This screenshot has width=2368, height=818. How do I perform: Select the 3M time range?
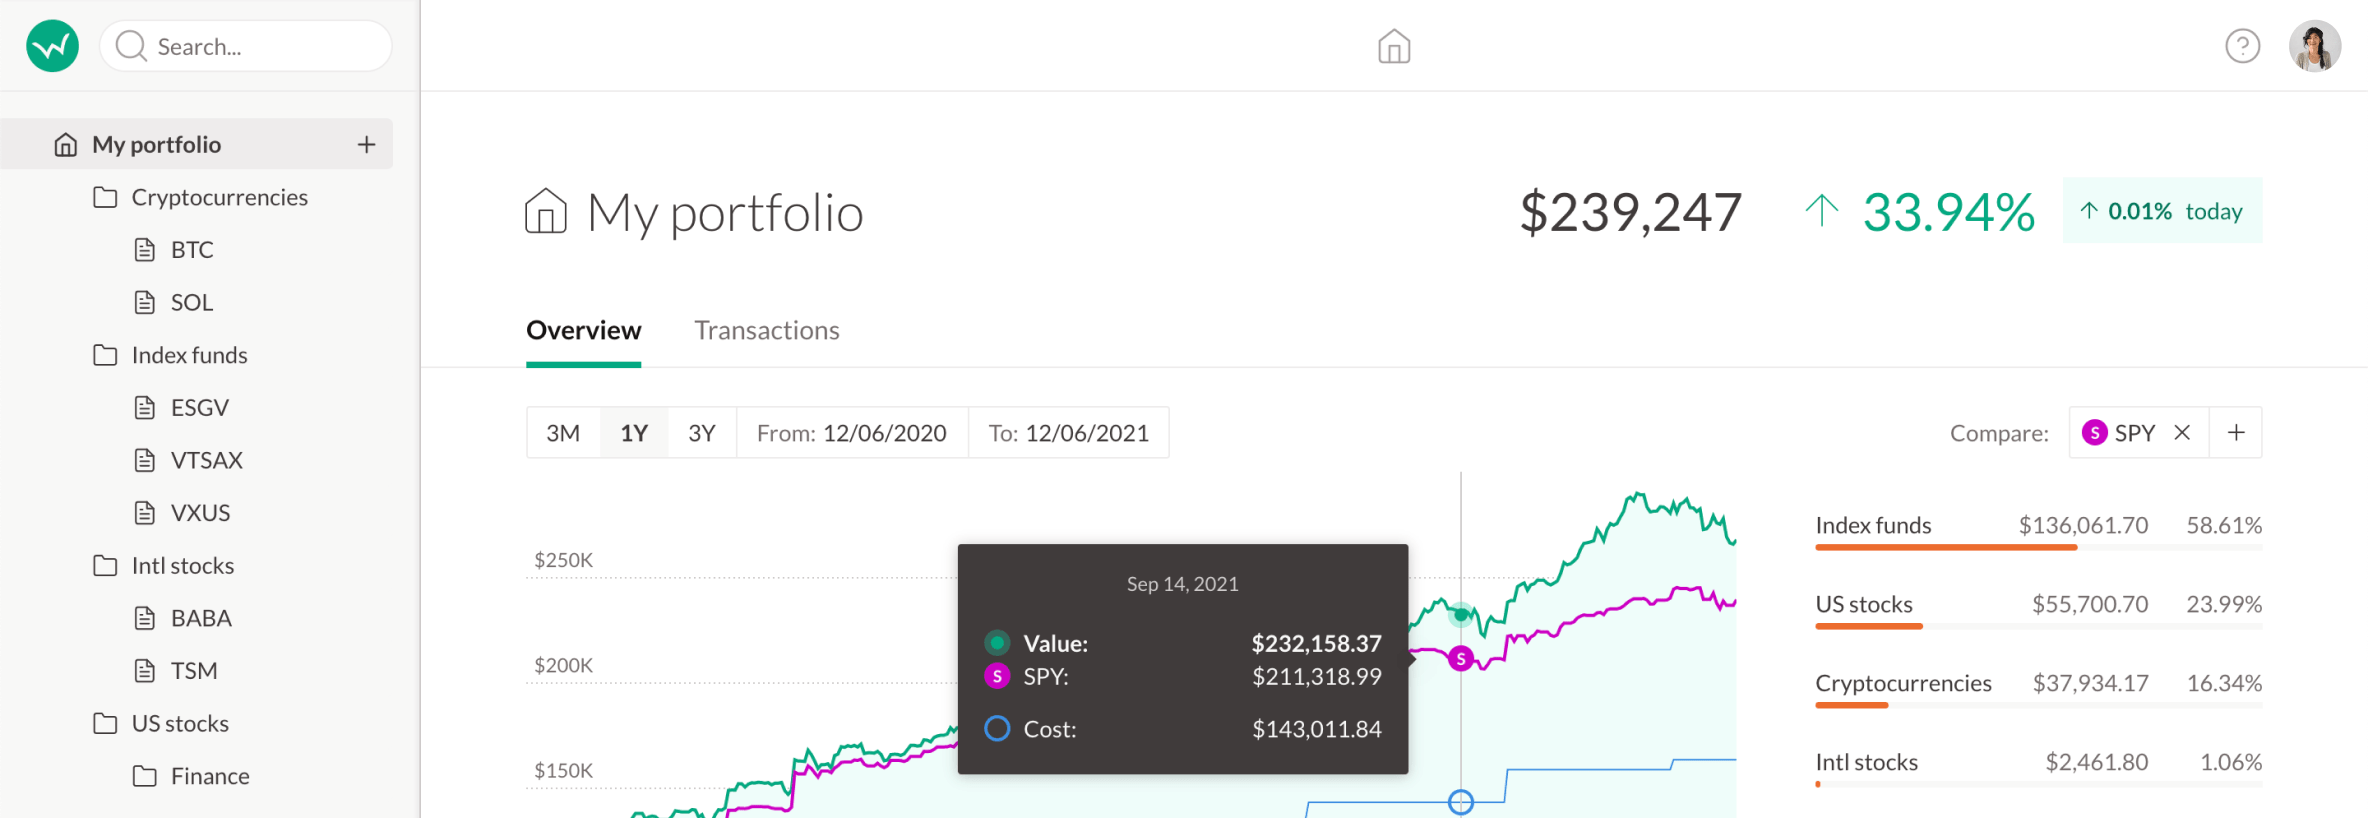click(563, 432)
